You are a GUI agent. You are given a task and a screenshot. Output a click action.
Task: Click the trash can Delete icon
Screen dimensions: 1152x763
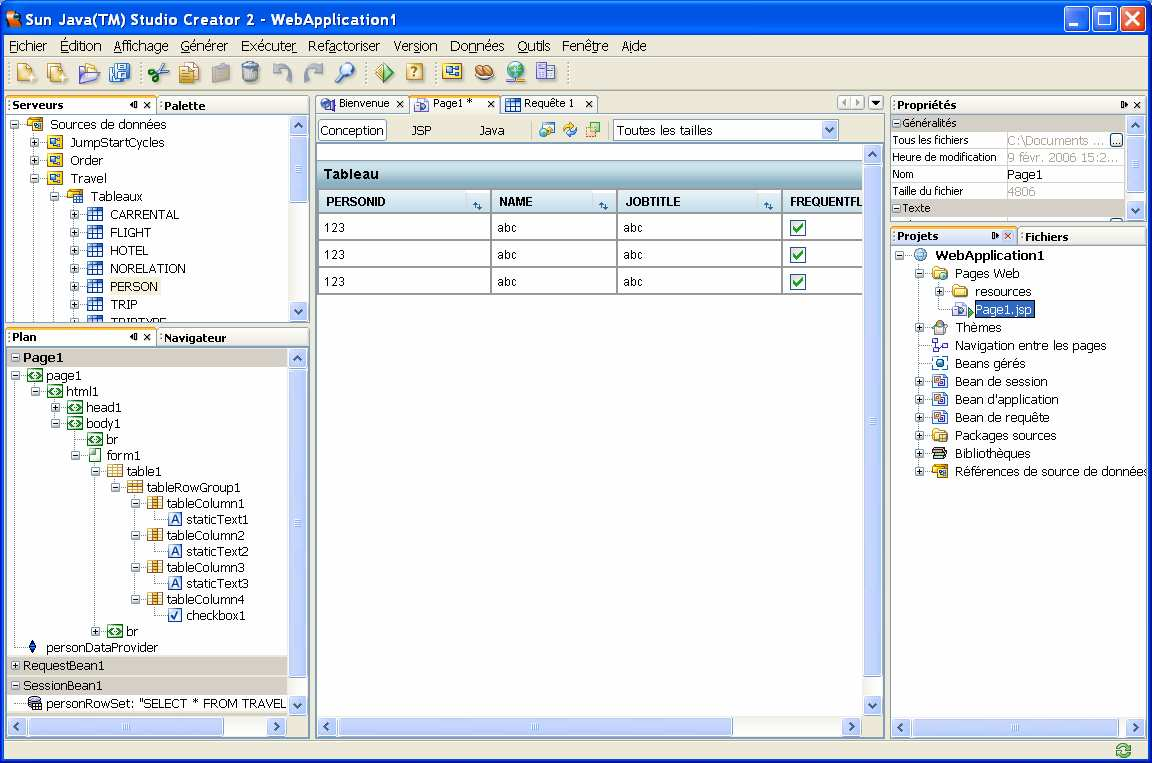pyautogui.click(x=251, y=72)
